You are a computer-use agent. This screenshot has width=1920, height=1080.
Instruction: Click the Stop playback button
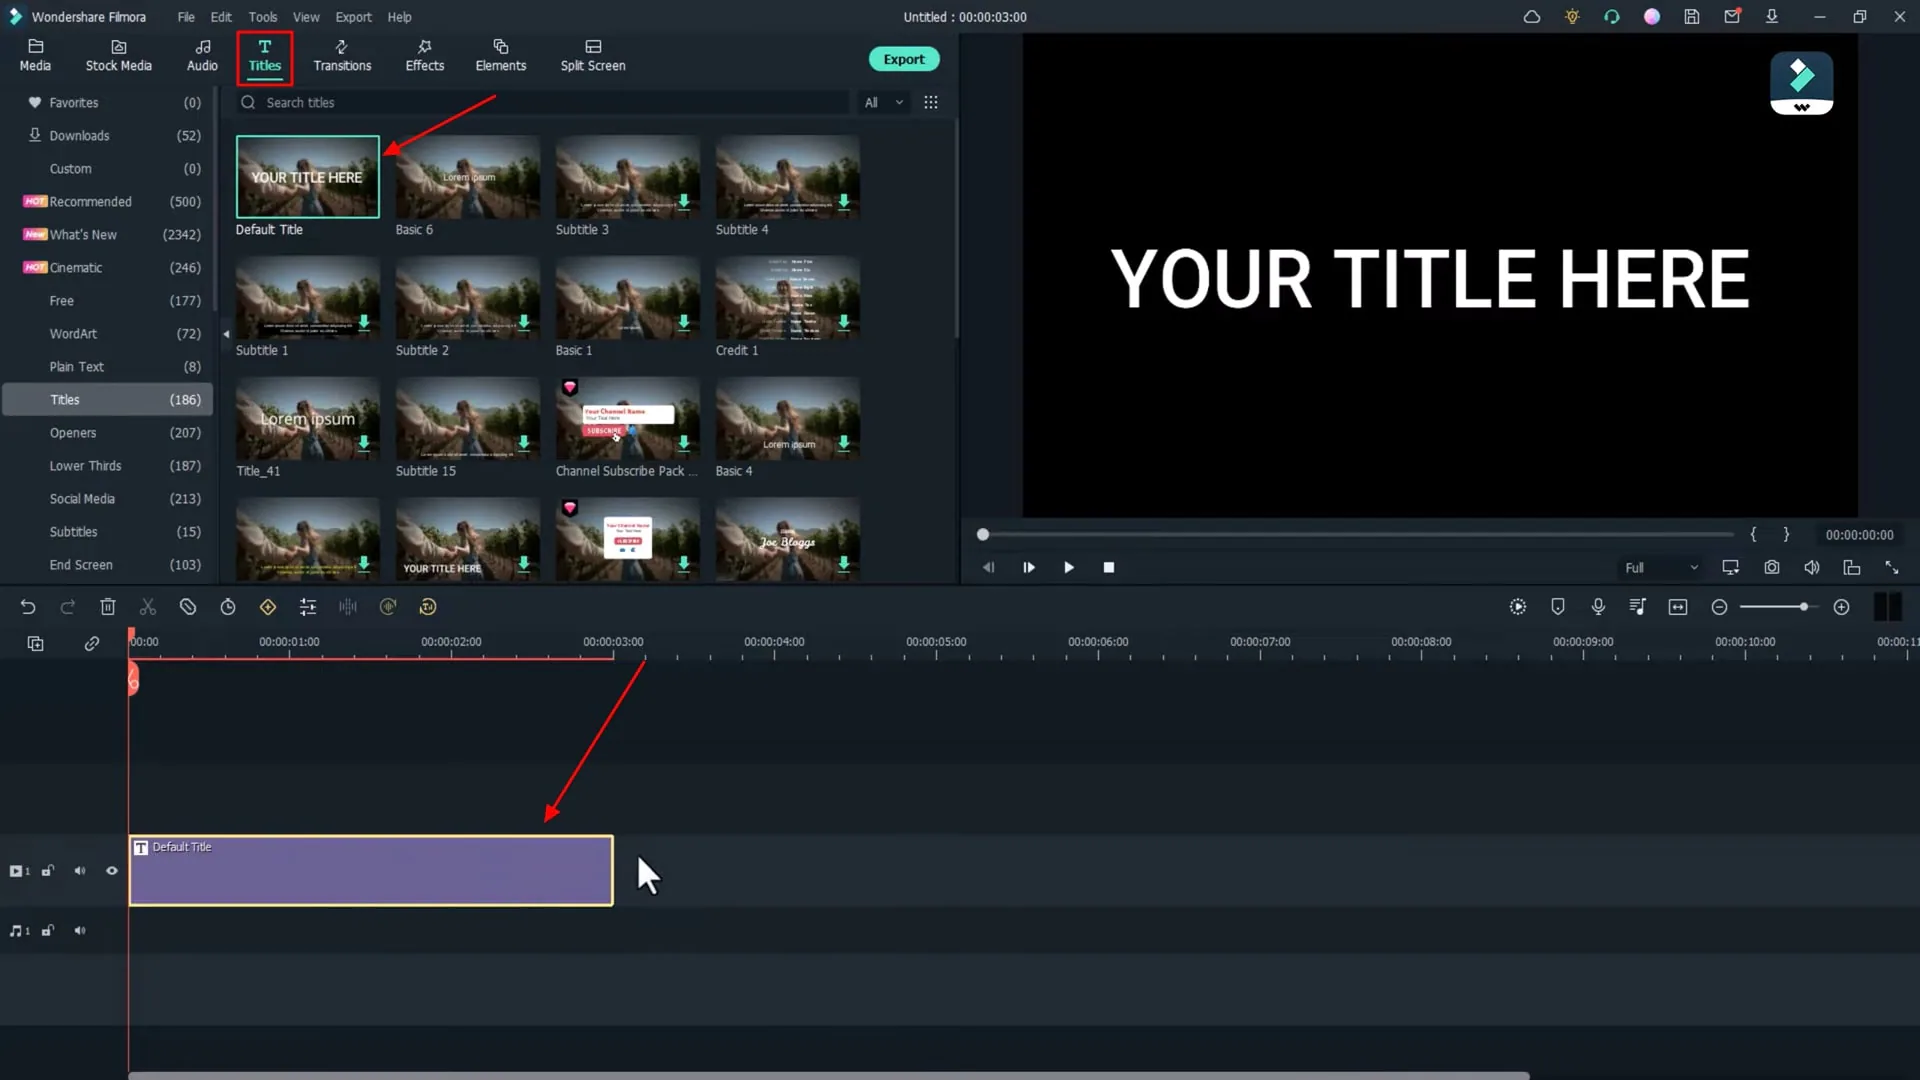tap(1109, 567)
